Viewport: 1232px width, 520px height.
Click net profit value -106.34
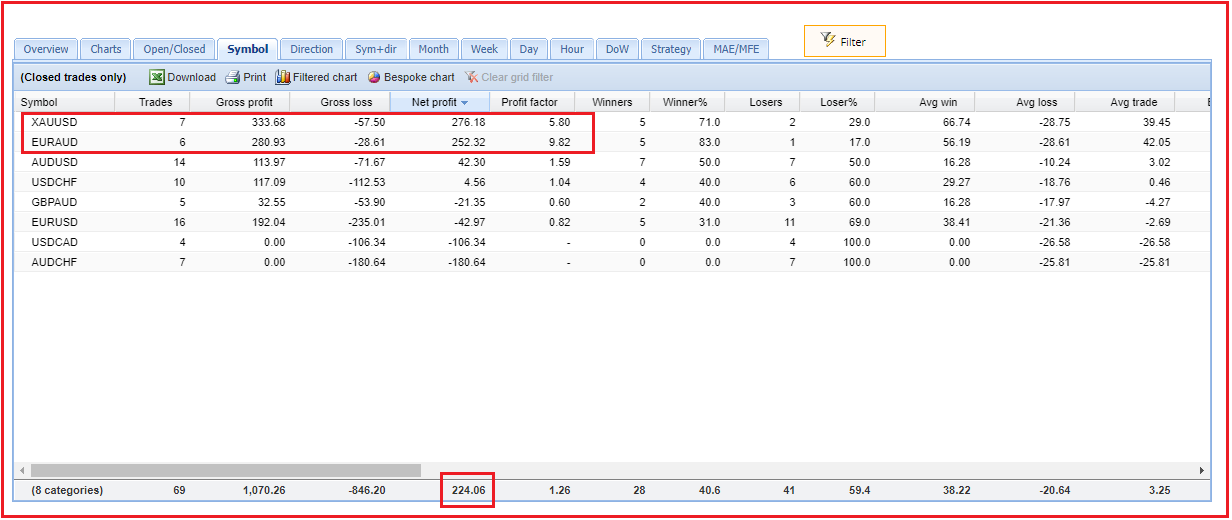coord(467,242)
